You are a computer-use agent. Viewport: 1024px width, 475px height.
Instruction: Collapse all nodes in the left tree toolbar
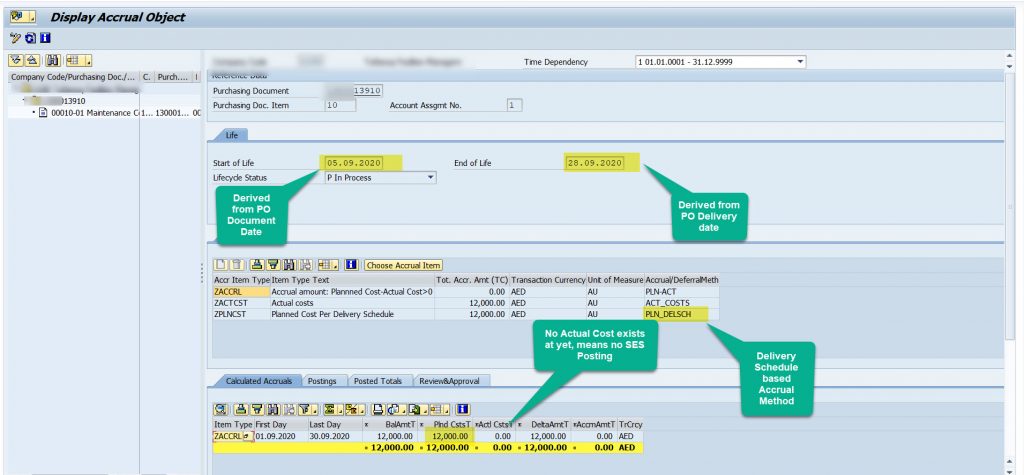(x=33, y=61)
